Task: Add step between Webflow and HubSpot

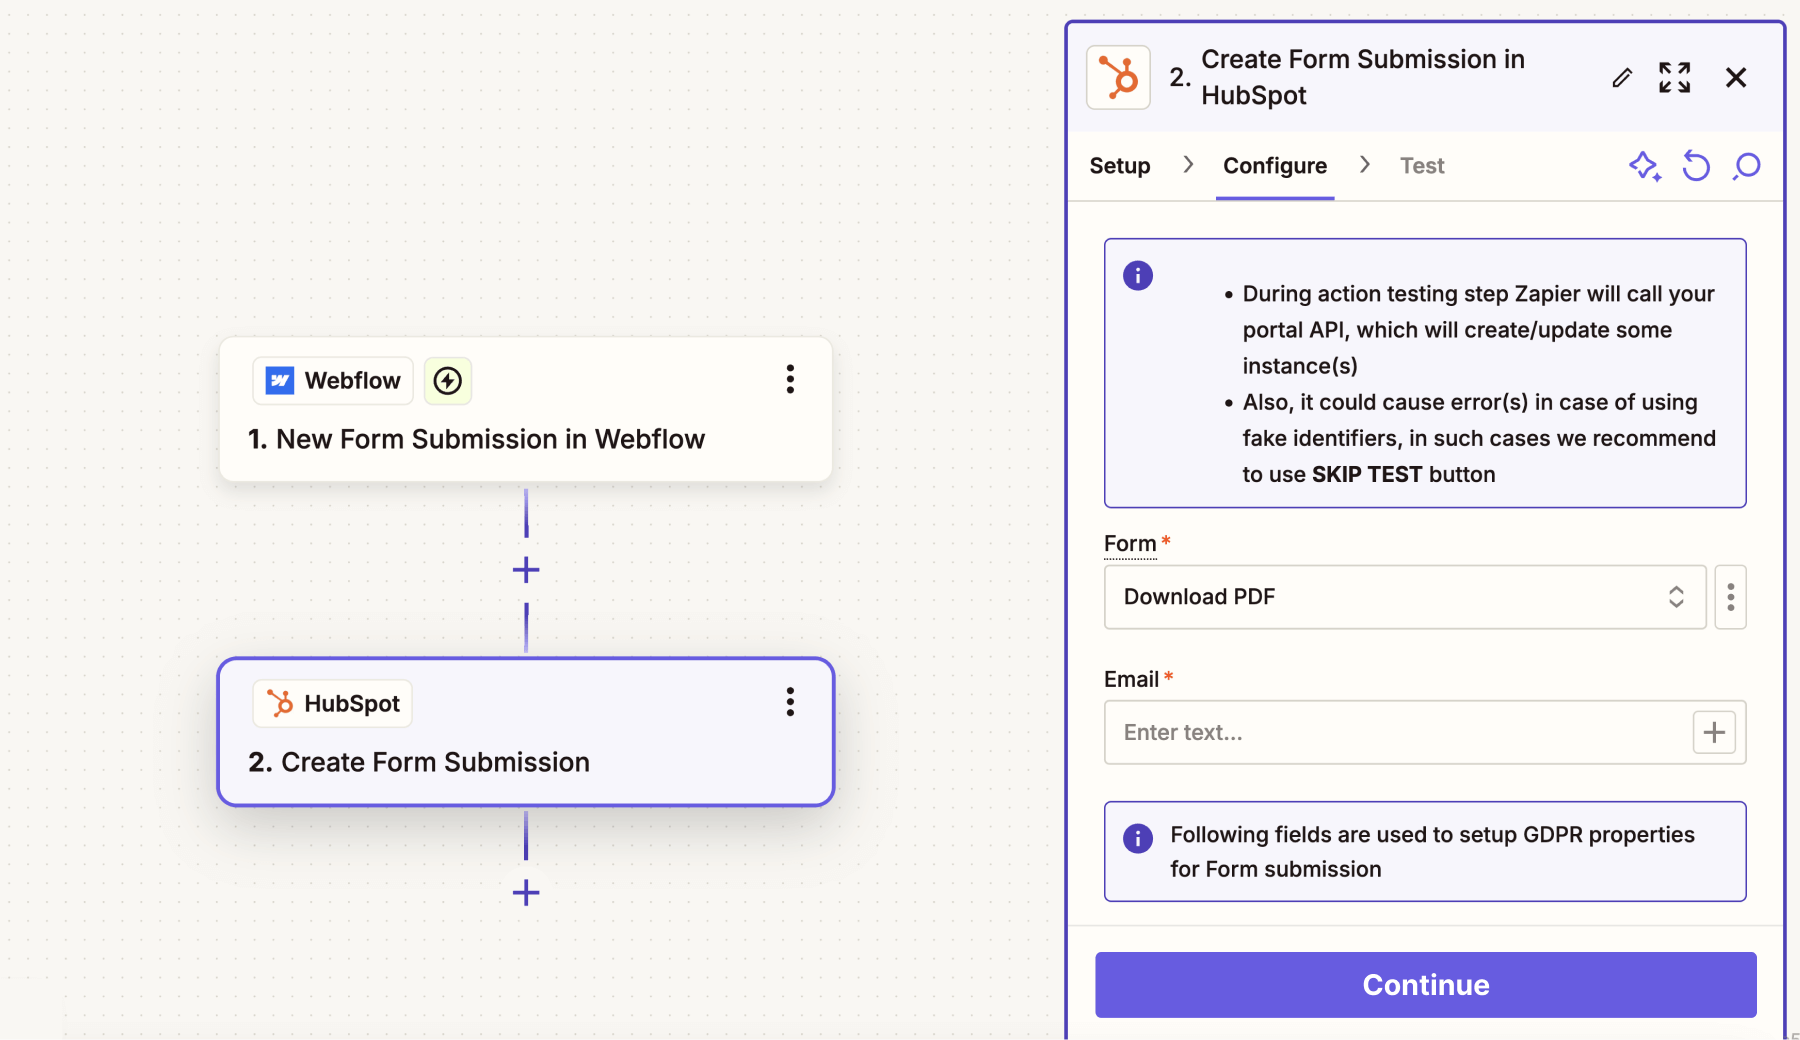Action: [526, 570]
